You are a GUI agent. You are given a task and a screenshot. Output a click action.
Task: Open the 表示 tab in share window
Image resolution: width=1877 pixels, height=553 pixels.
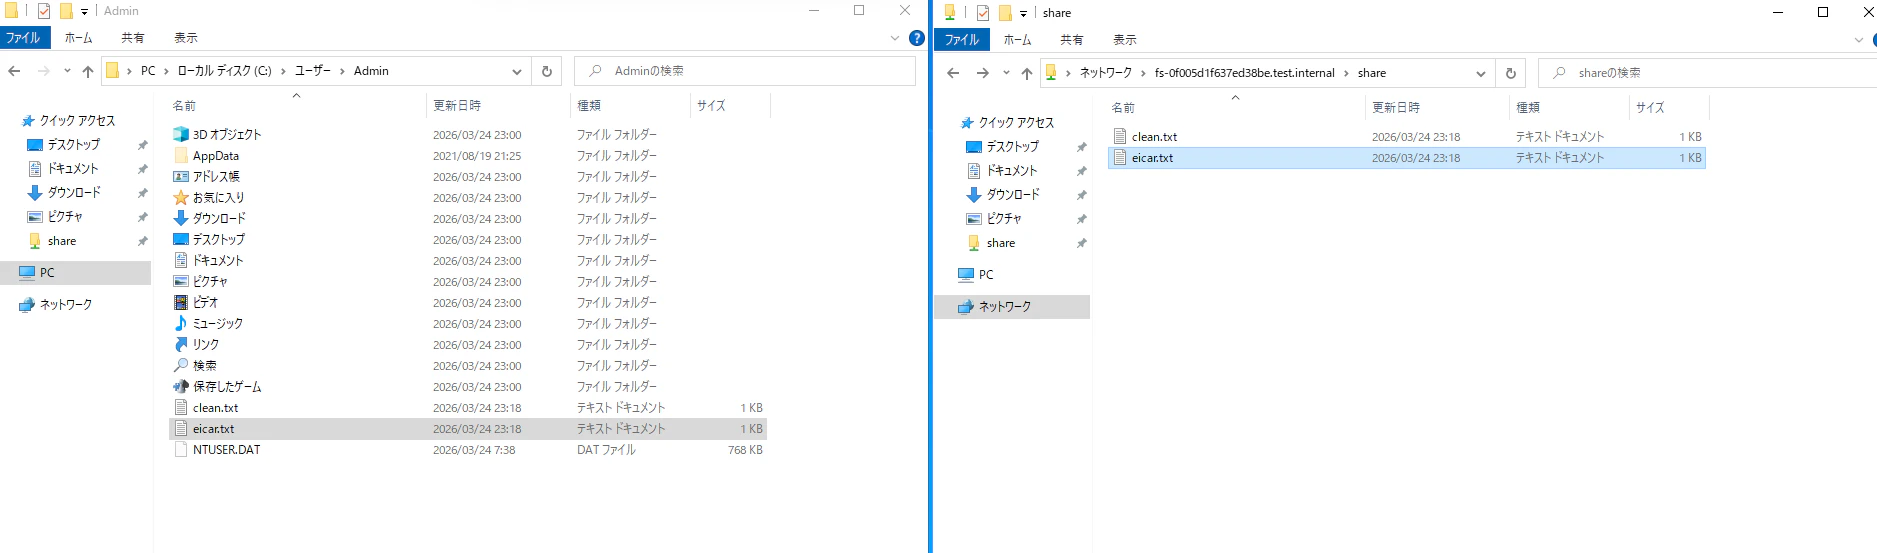click(x=1125, y=40)
